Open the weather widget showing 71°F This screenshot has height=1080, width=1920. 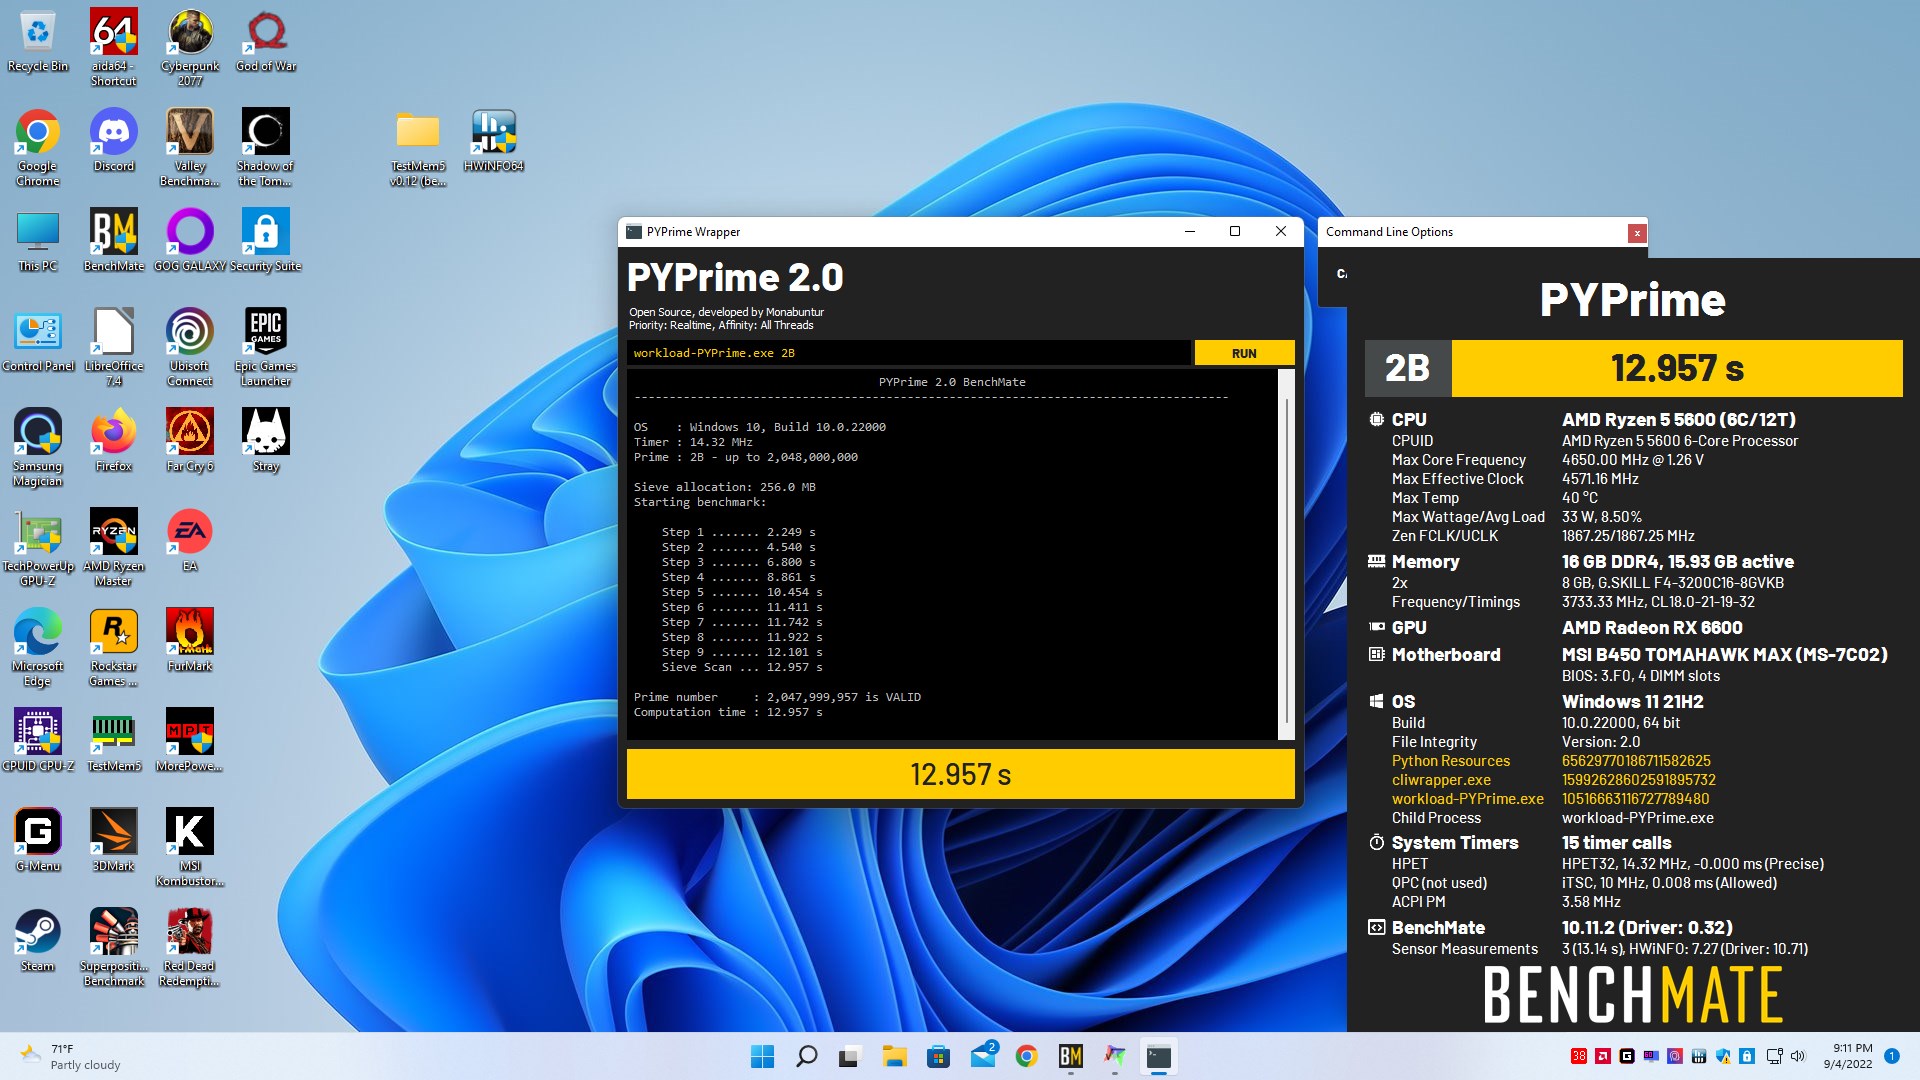click(70, 1056)
